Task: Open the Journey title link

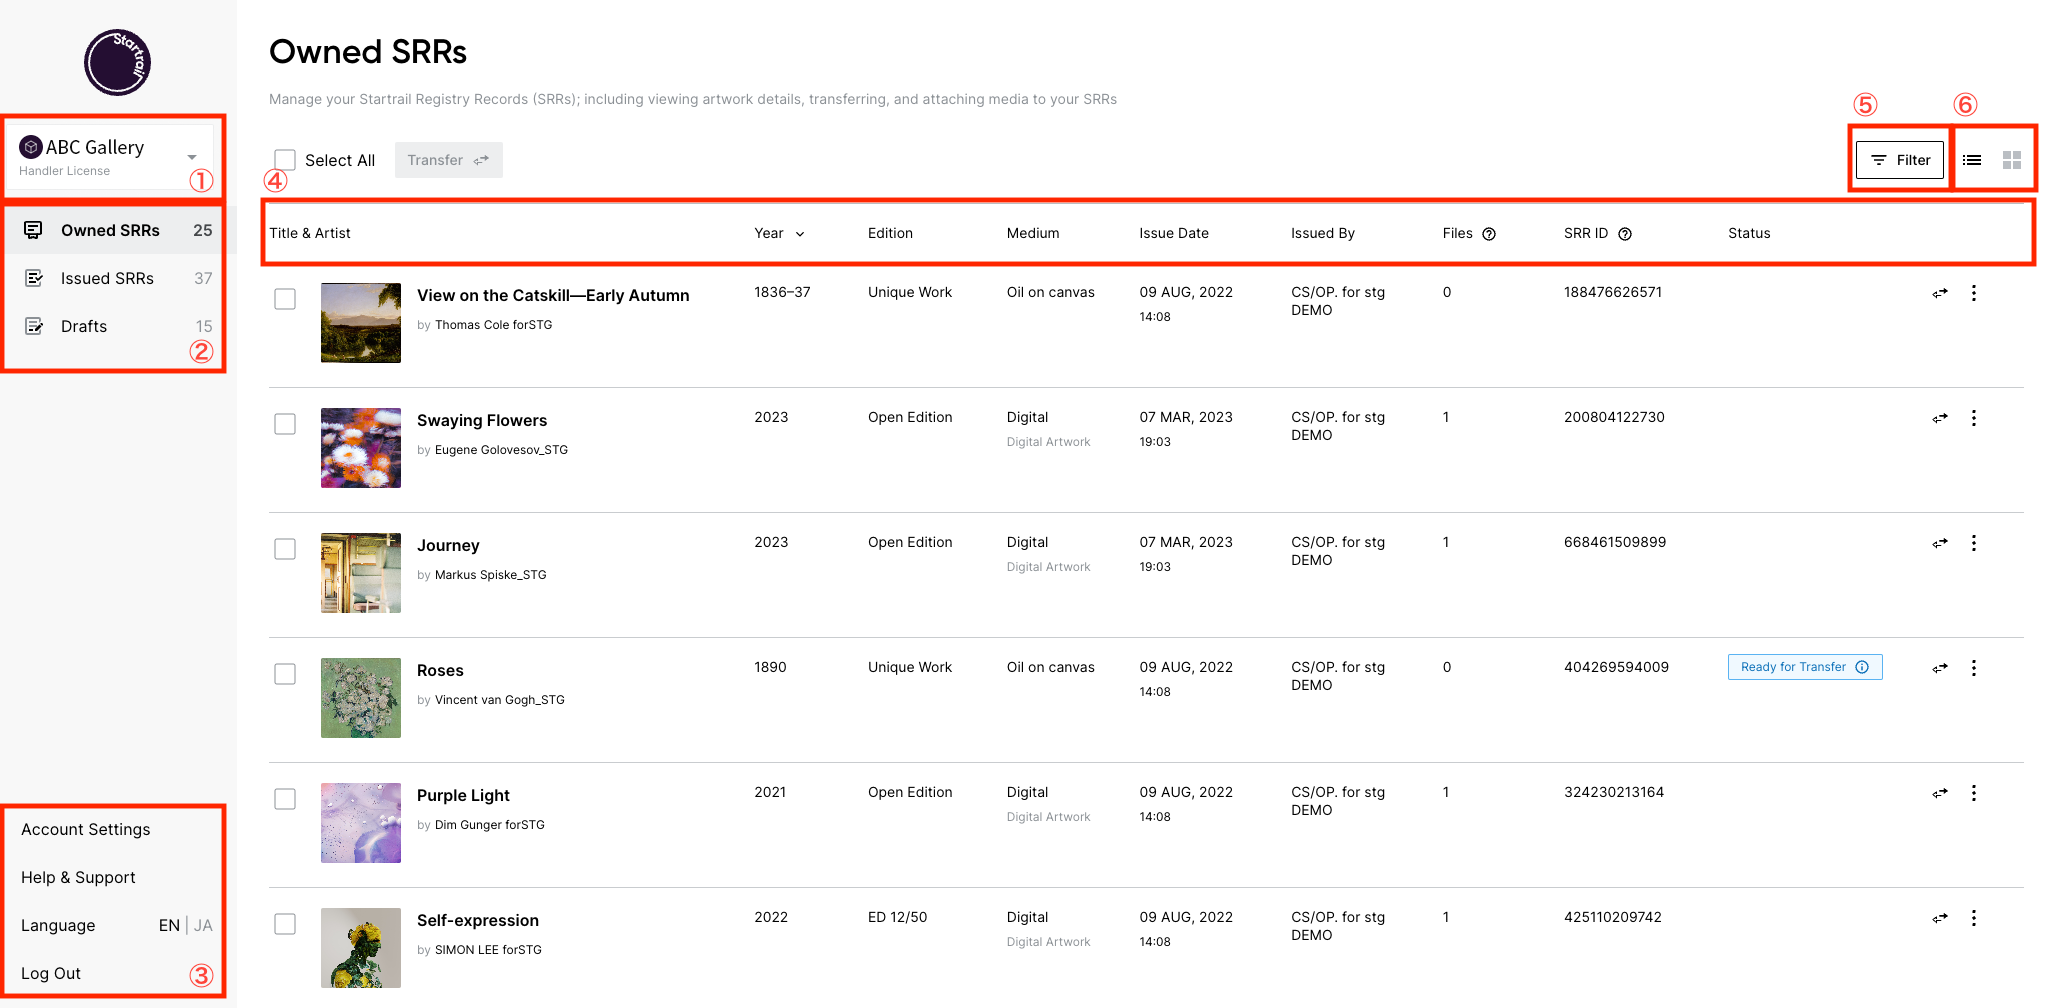Action: point(448,546)
